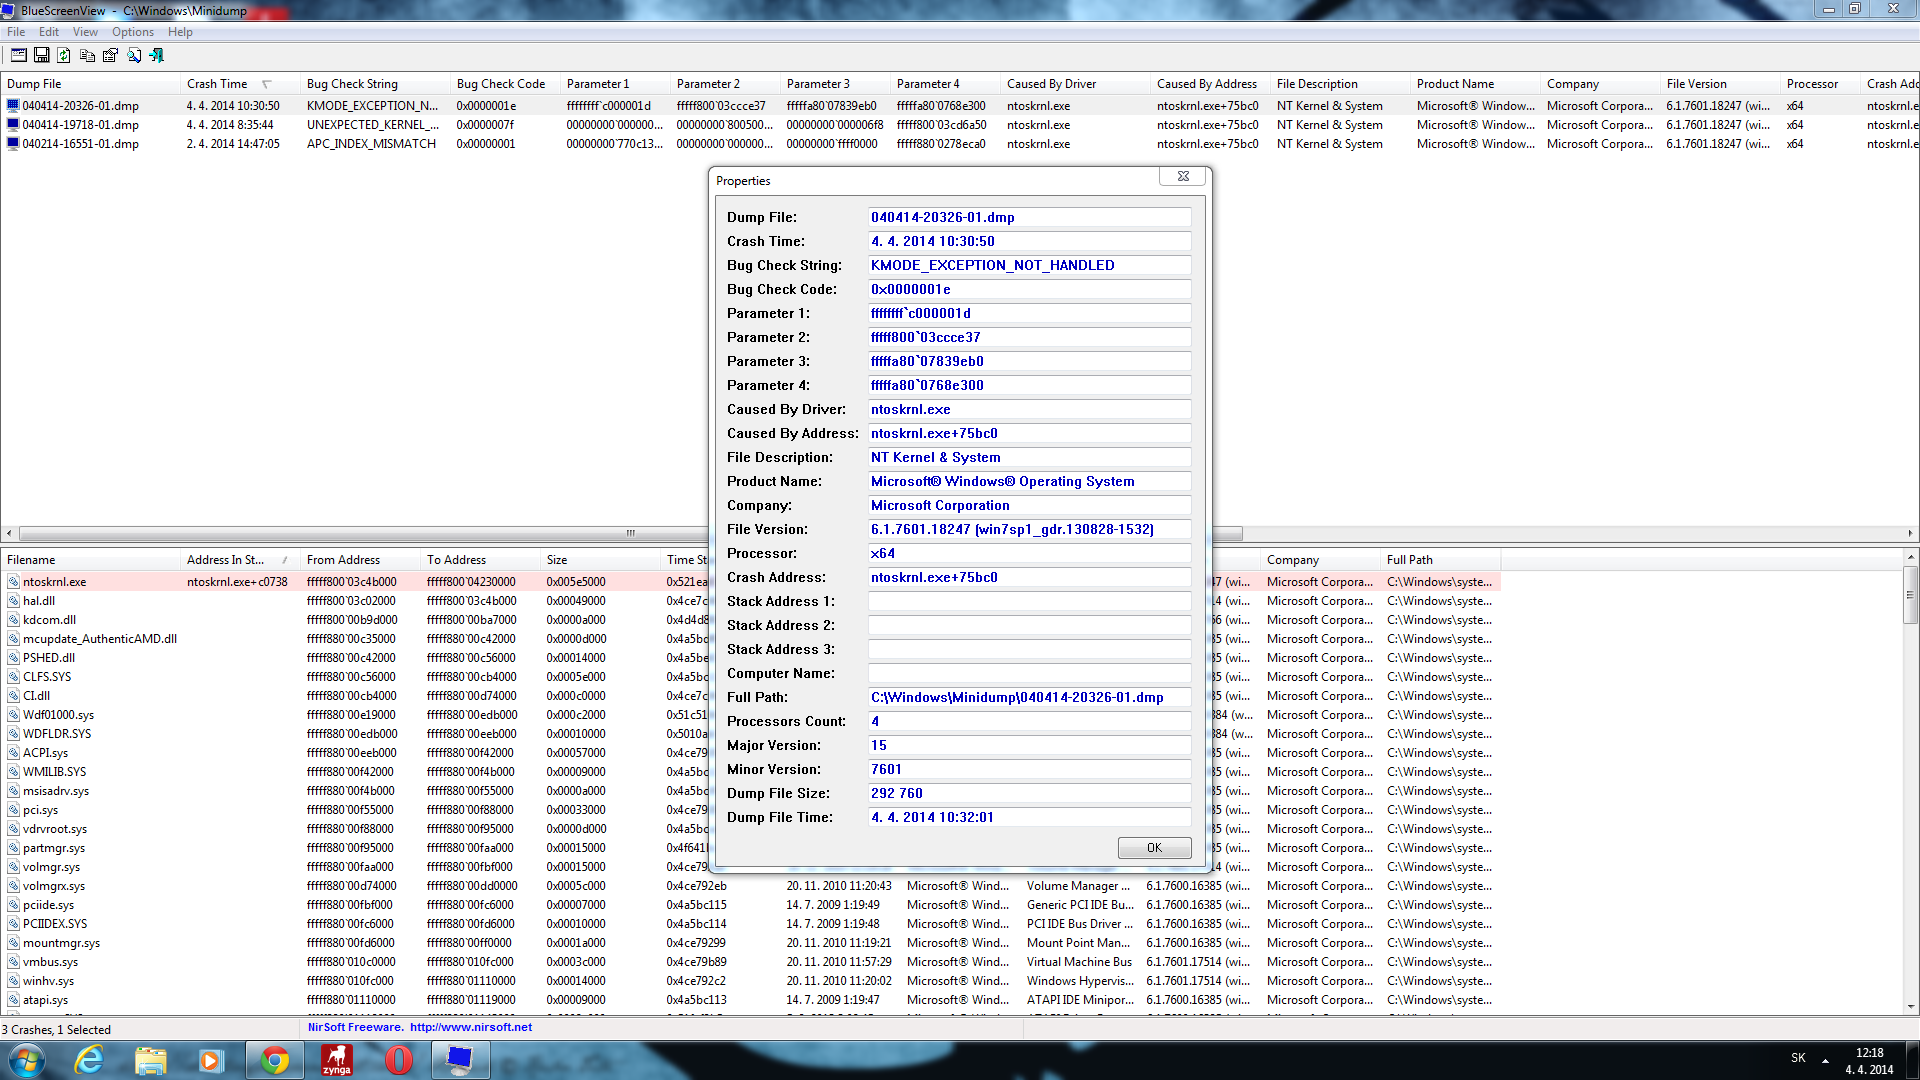Open the nirsoft.net link in status bar
Image resolution: width=1920 pixels, height=1080 pixels.
pos(470,1027)
